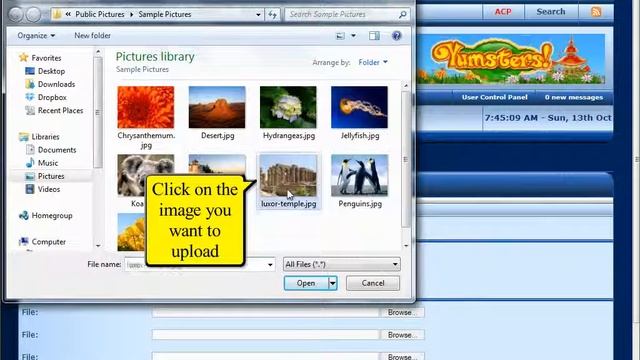Open the File name dropdown arrow
The image size is (640, 360).
tap(270, 264)
